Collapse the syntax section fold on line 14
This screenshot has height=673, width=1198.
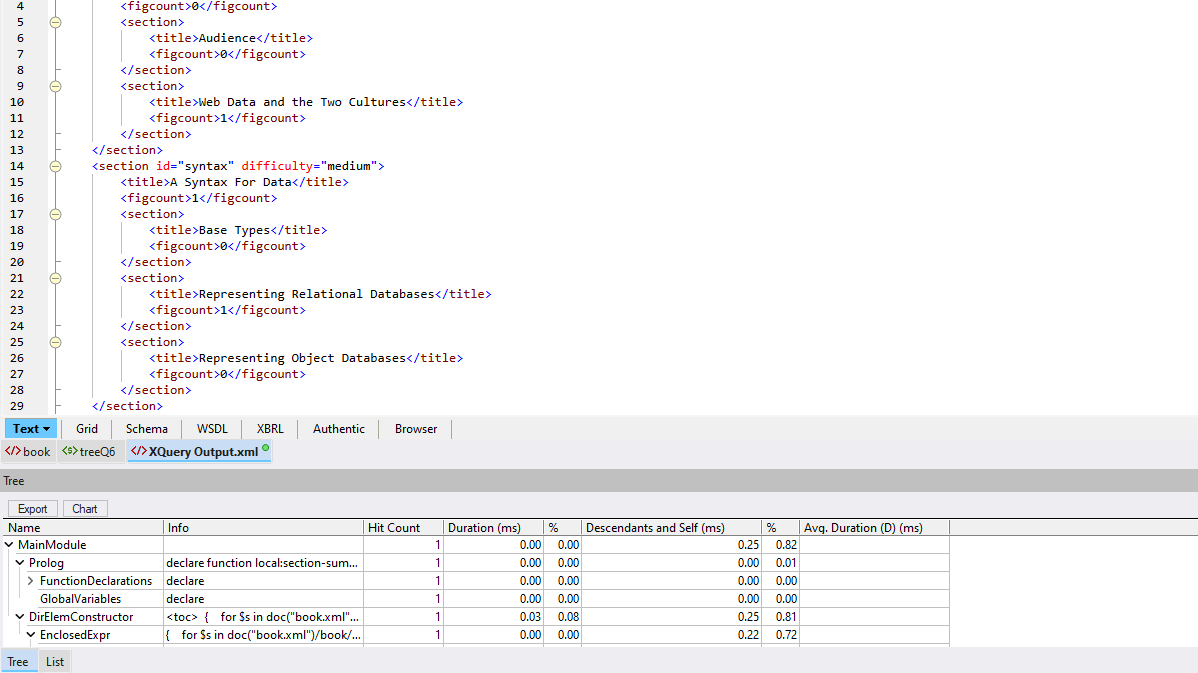(55, 166)
